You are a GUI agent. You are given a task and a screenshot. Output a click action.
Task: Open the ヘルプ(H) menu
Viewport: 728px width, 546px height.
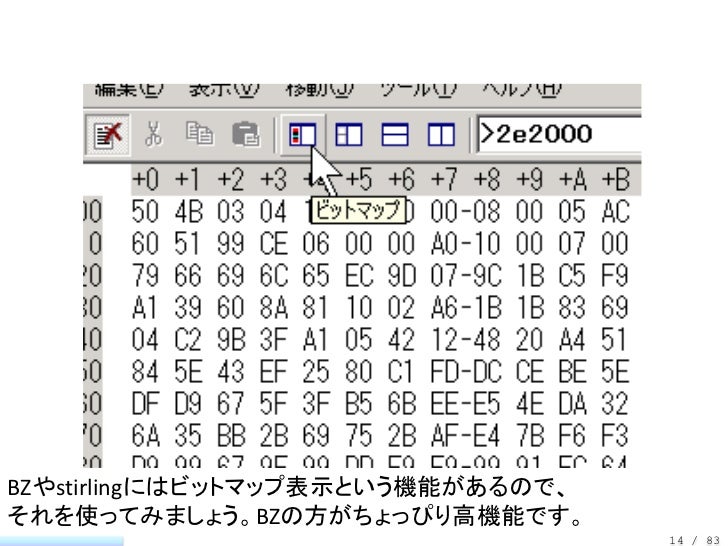pos(521,89)
